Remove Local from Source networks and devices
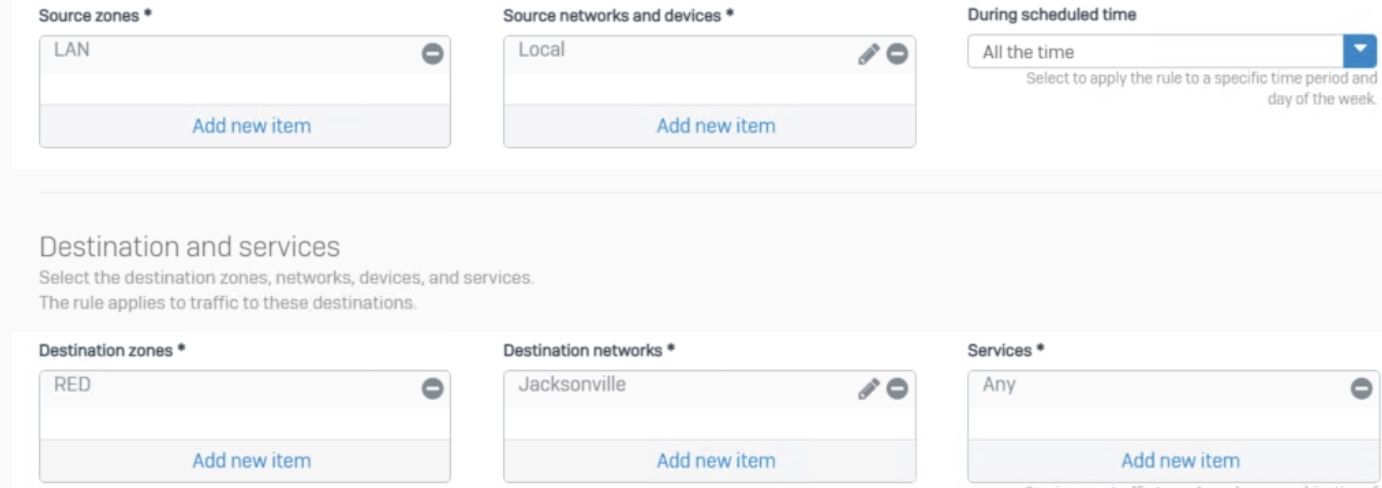 point(897,54)
